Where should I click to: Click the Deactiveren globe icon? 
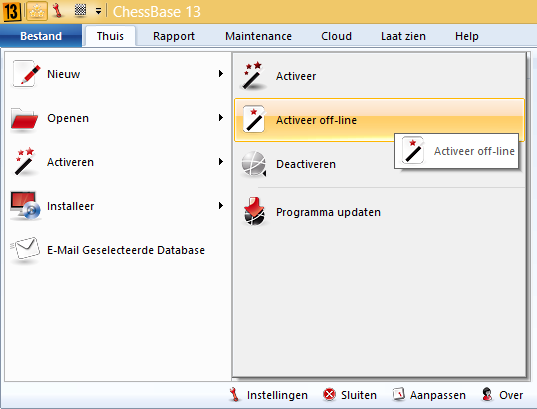coord(254,164)
